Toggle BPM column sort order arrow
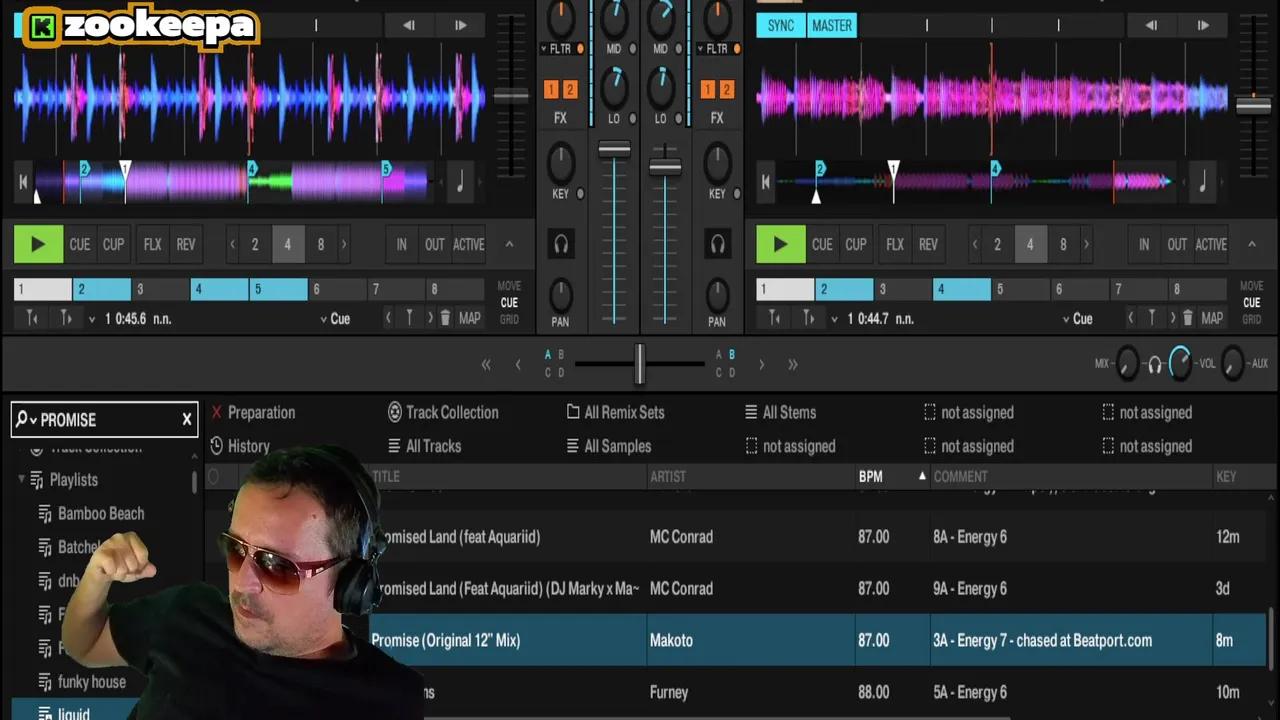 tap(922, 476)
